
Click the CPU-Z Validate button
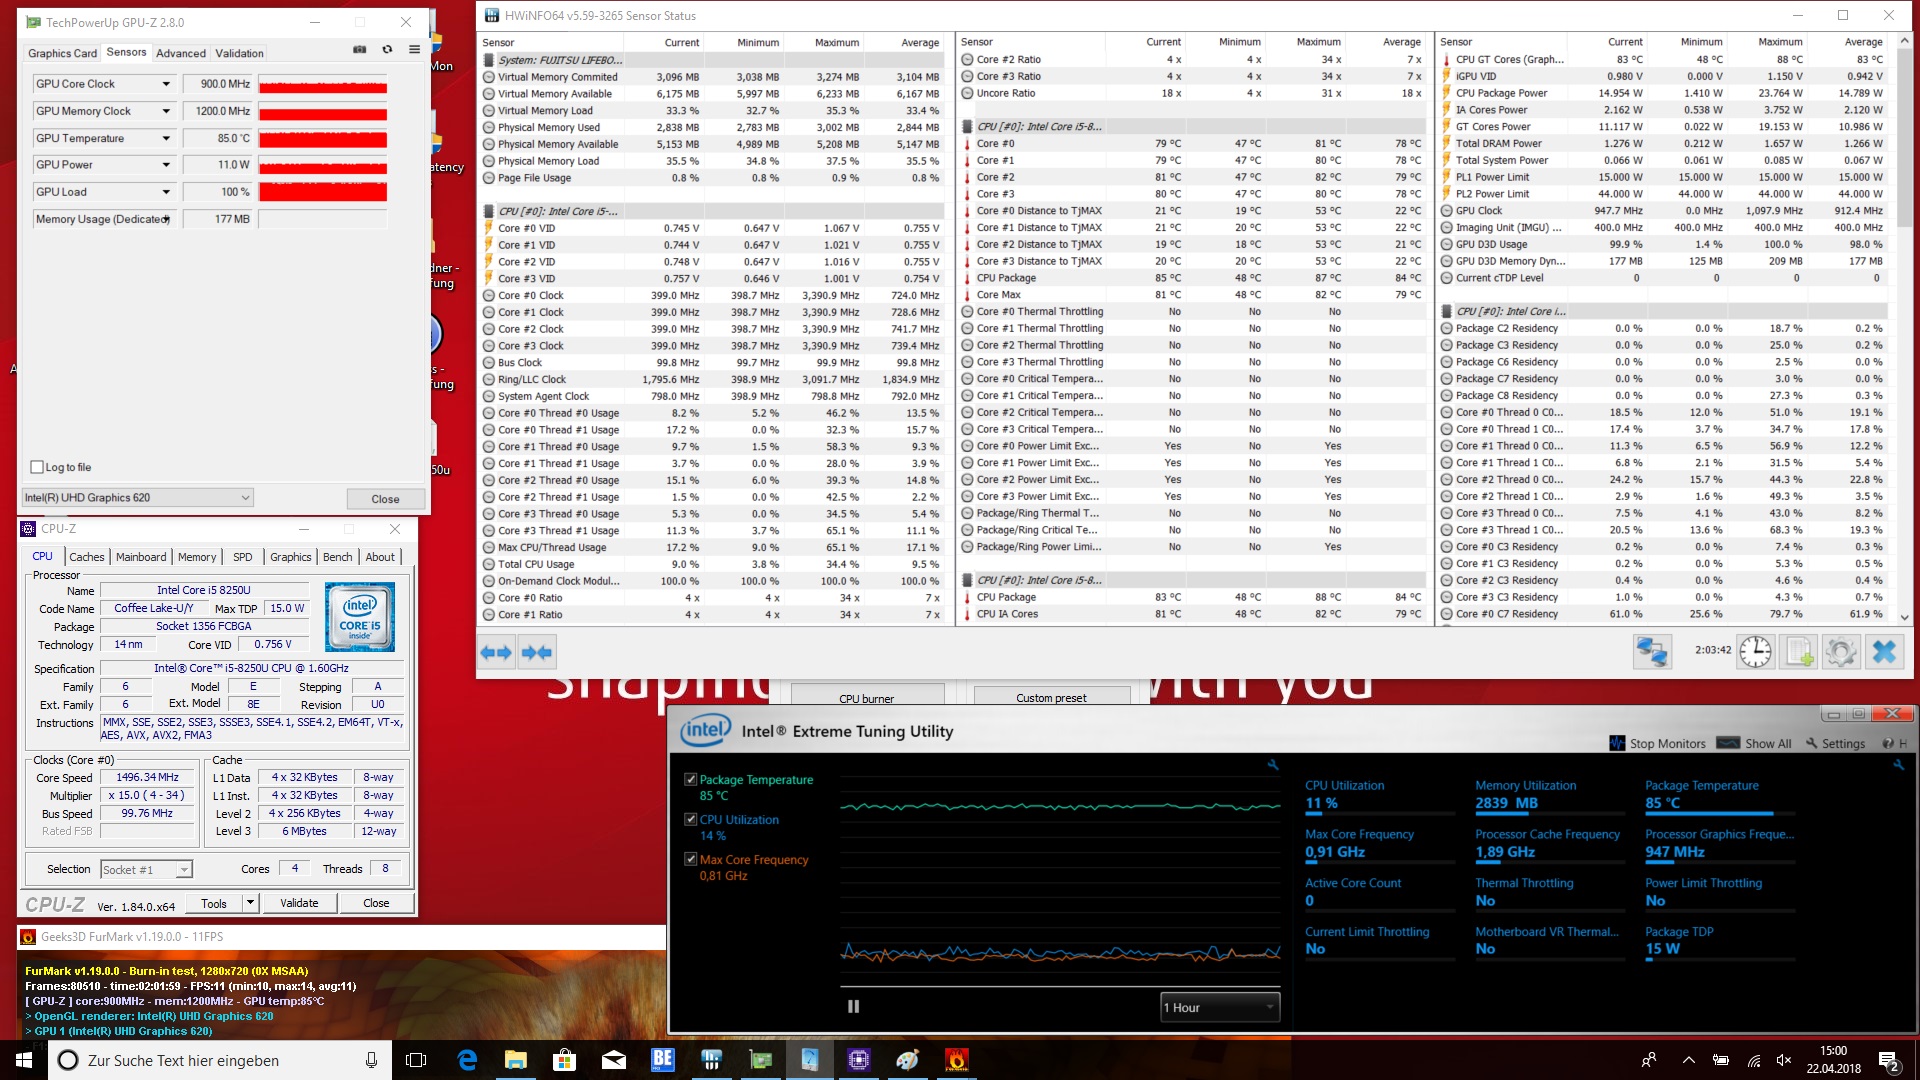pyautogui.click(x=299, y=903)
